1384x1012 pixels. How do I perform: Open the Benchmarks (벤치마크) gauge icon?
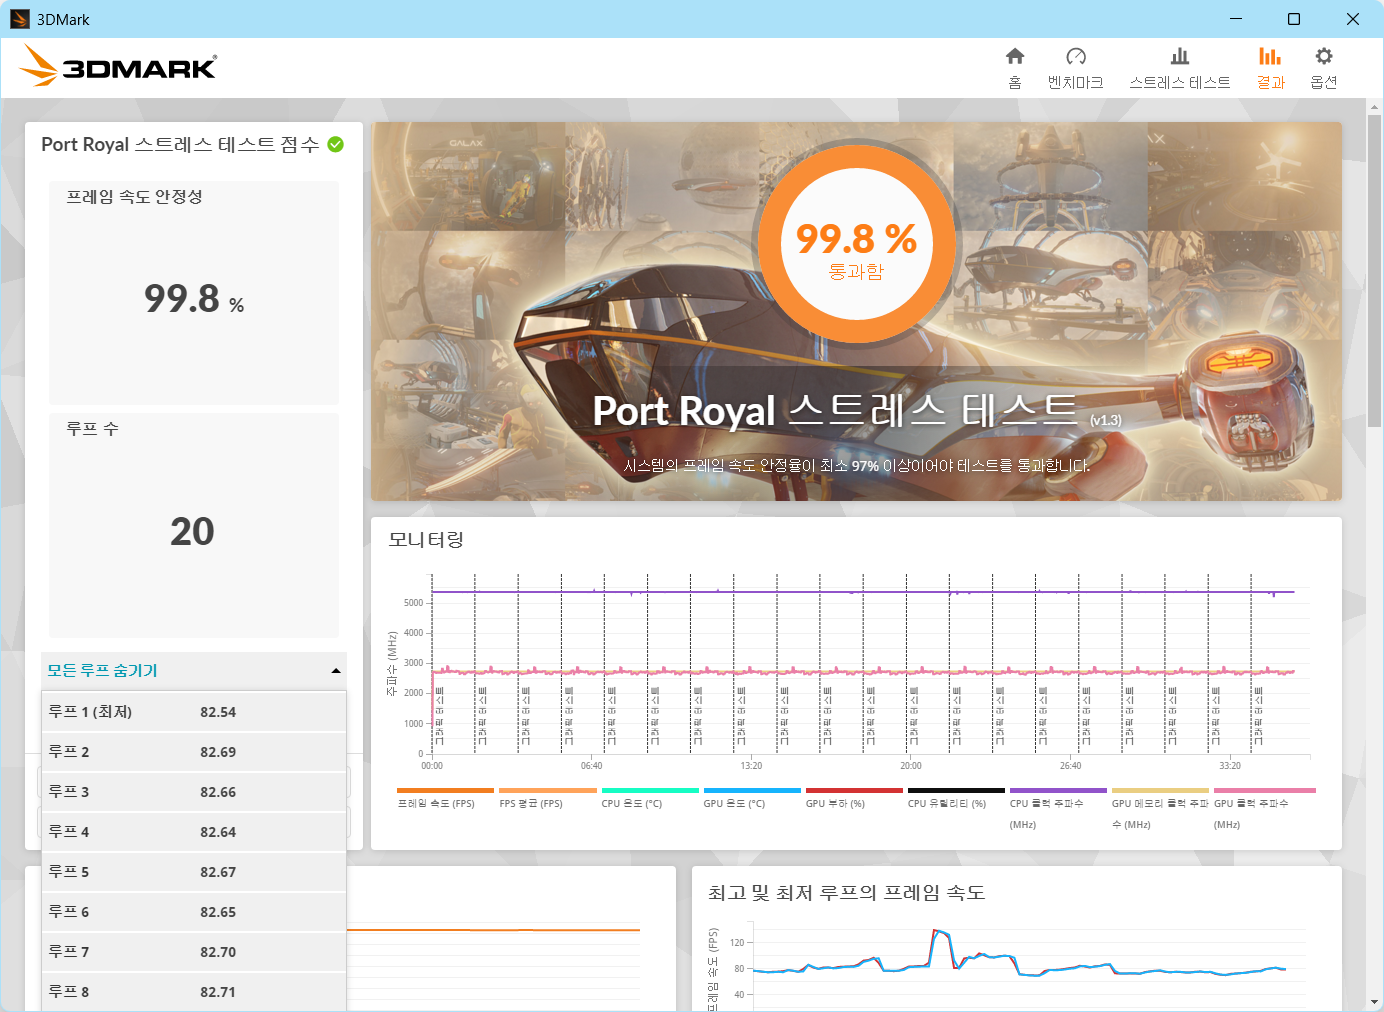(1076, 57)
